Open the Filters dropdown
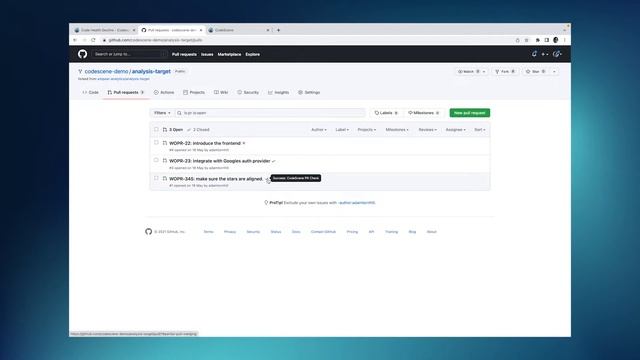 [162, 113]
